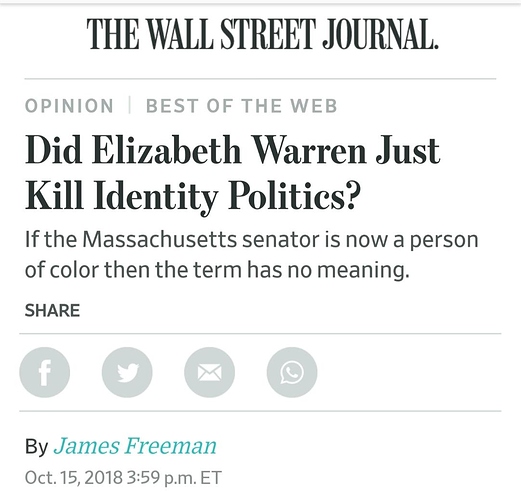Open author James Freeman's page
This screenshot has height=500, width=521.
tap(135, 446)
